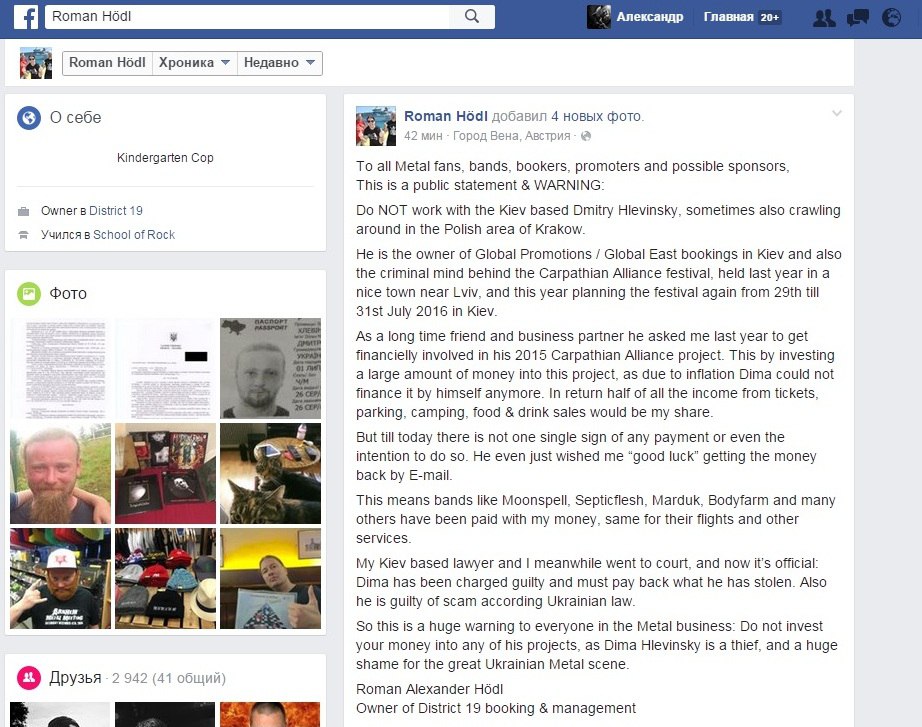Open the friend requests icon

824,18
